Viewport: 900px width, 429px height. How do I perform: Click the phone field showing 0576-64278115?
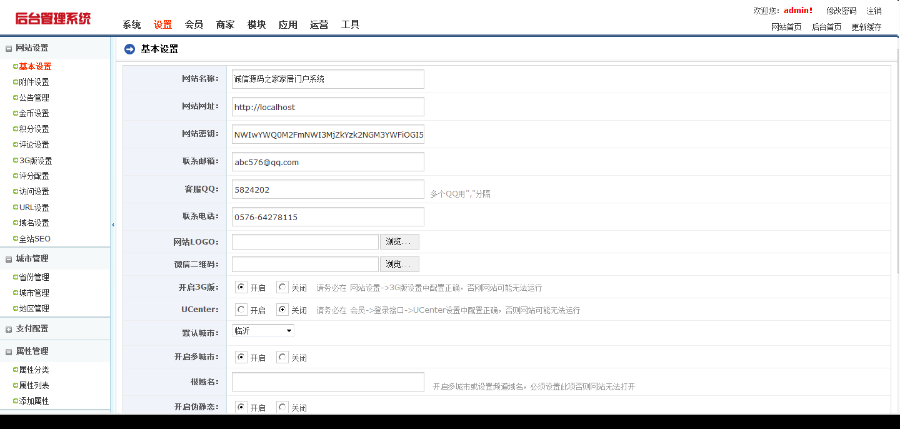coord(328,217)
